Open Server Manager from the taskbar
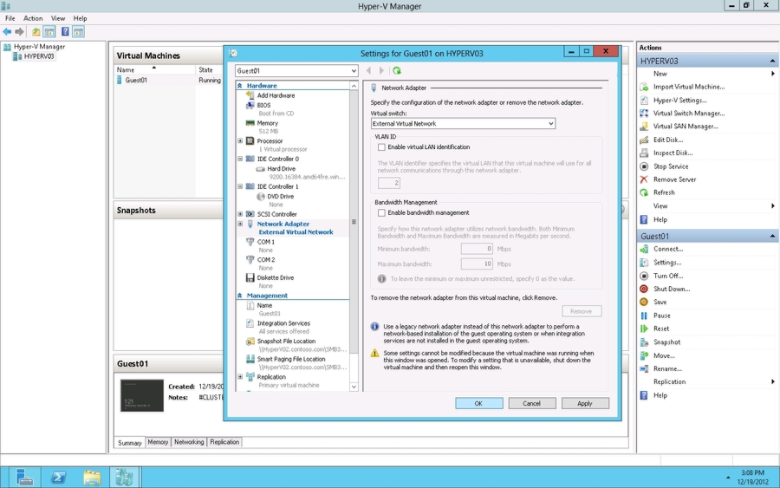 click(x=24, y=478)
